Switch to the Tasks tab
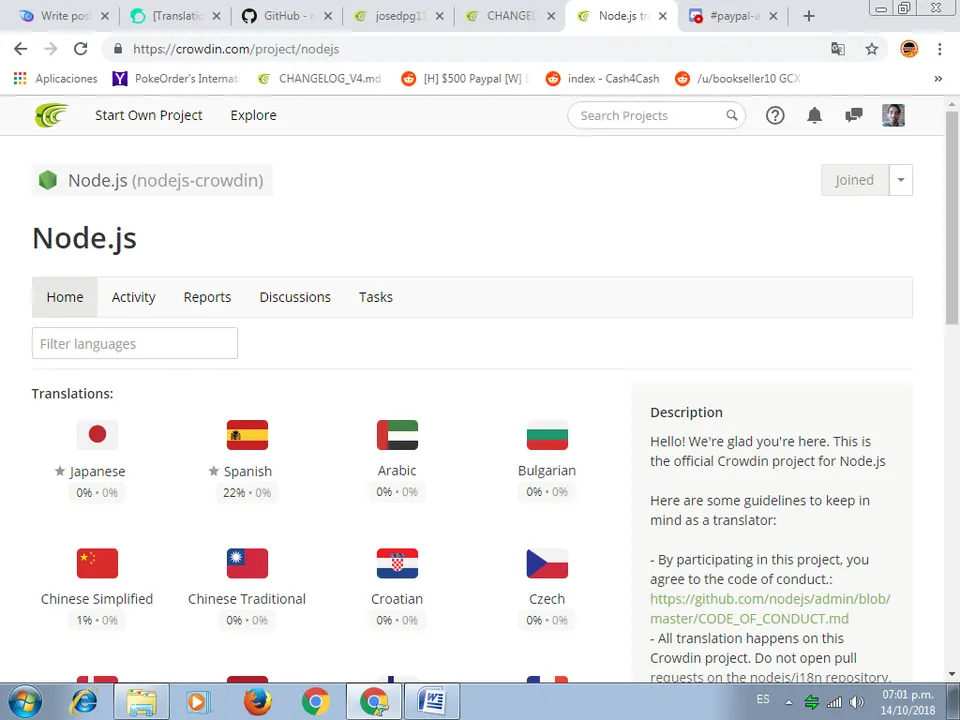The image size is (960, 720). (x=376, y=297)
